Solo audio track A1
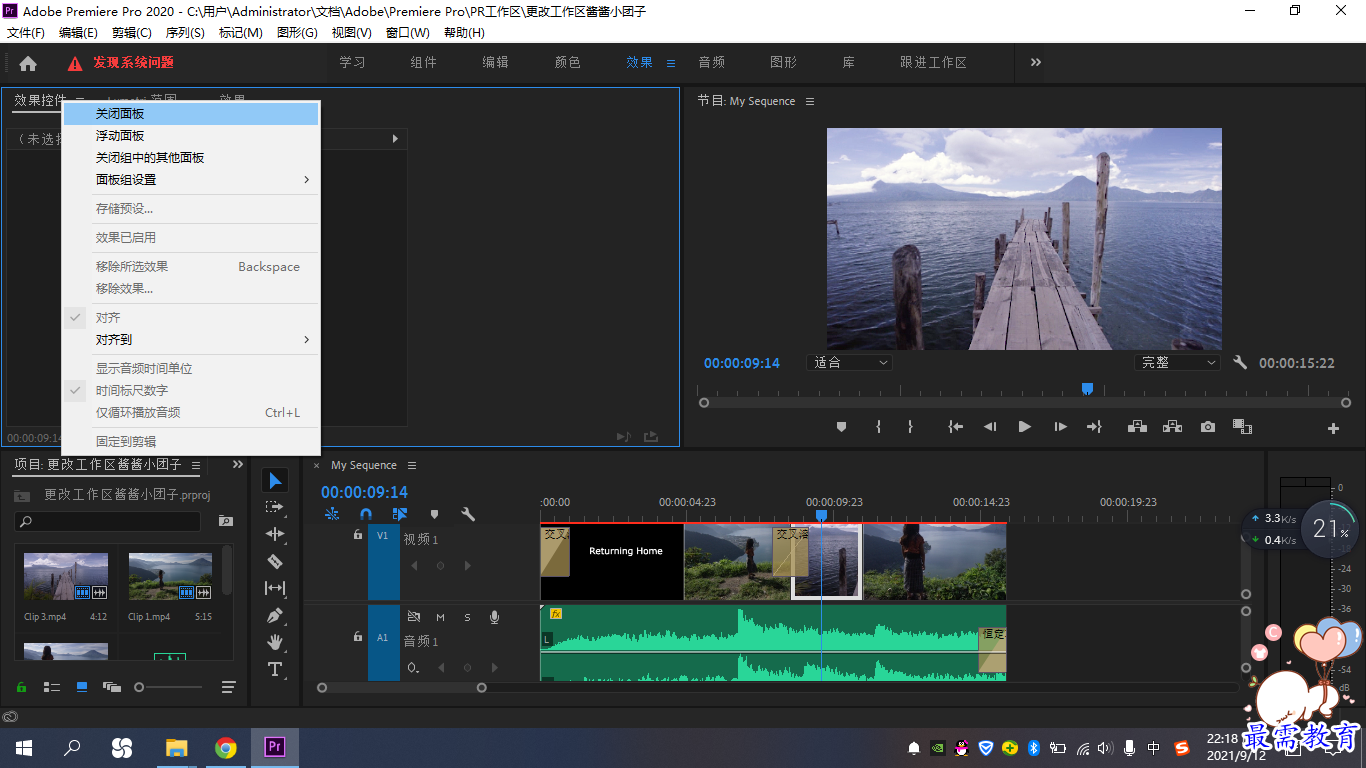This screenshot has width=1366, height=768. click(467, 617)
